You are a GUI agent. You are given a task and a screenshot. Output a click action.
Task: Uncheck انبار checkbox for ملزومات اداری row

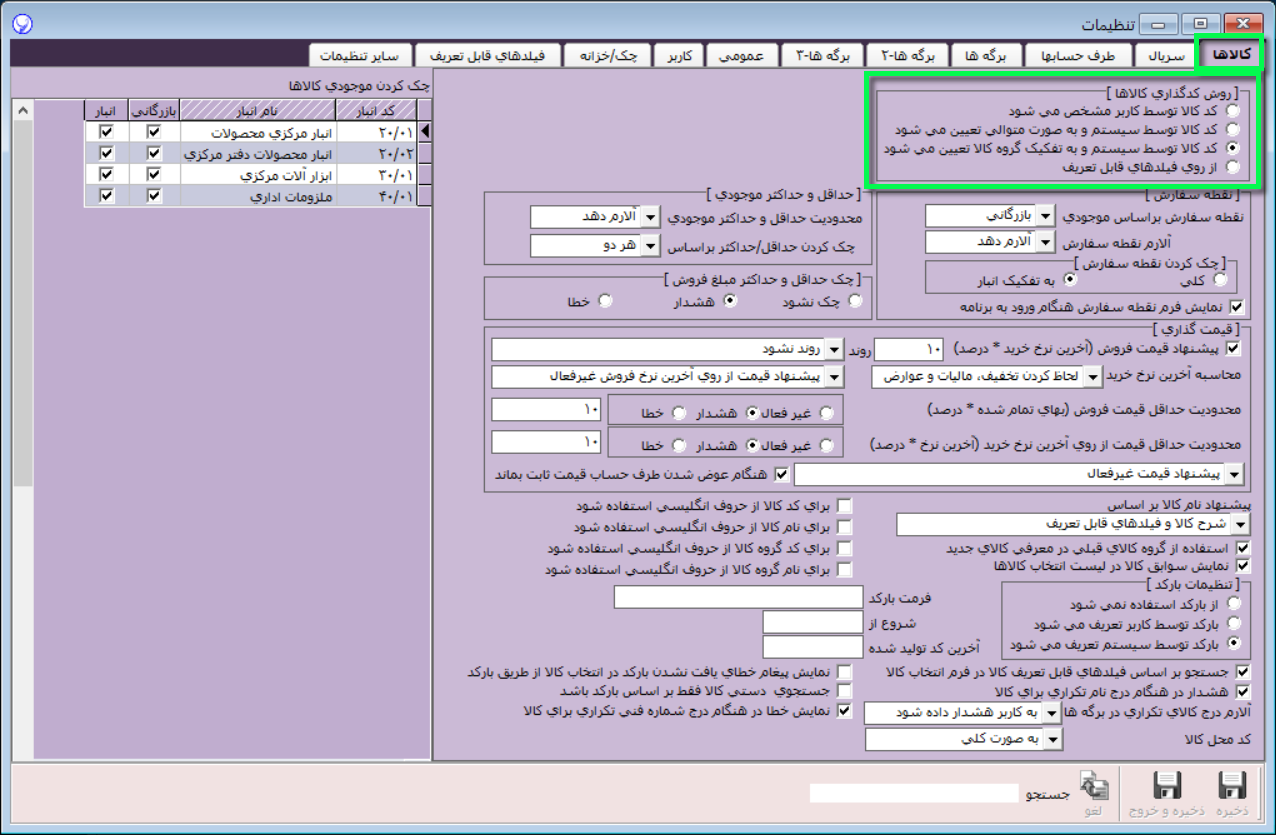point(106,197)
